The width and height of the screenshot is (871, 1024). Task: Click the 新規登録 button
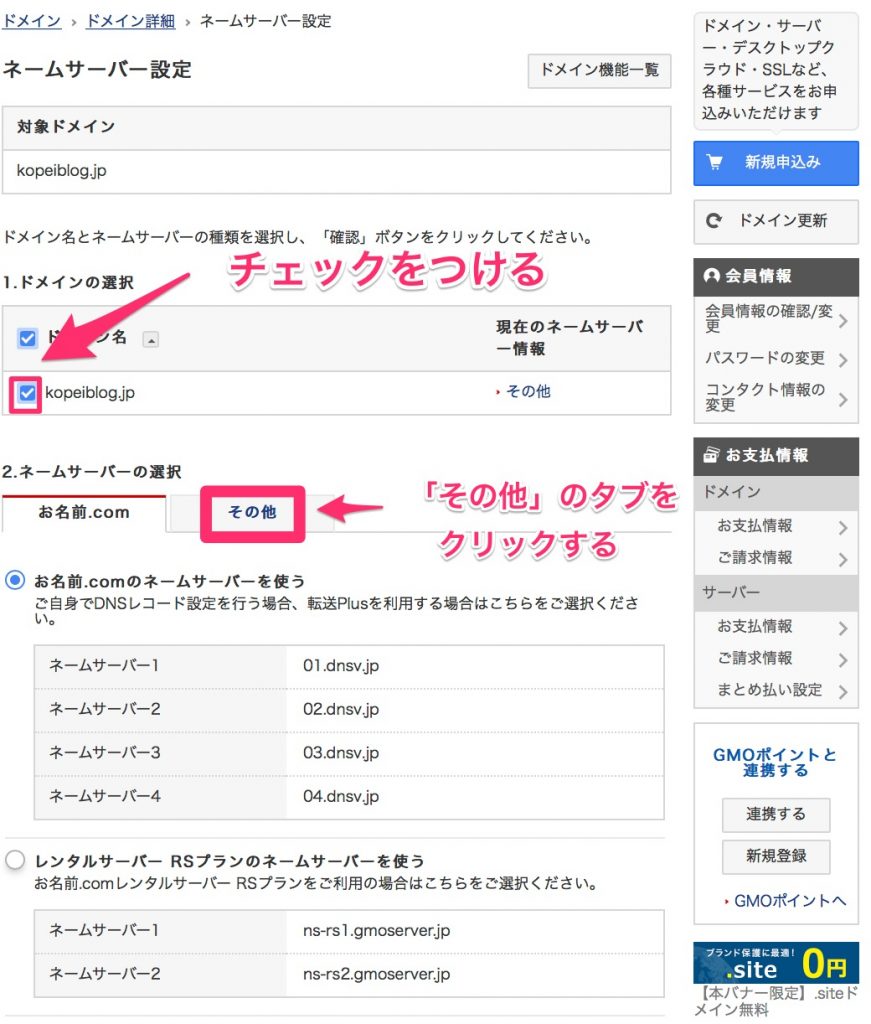775,856
